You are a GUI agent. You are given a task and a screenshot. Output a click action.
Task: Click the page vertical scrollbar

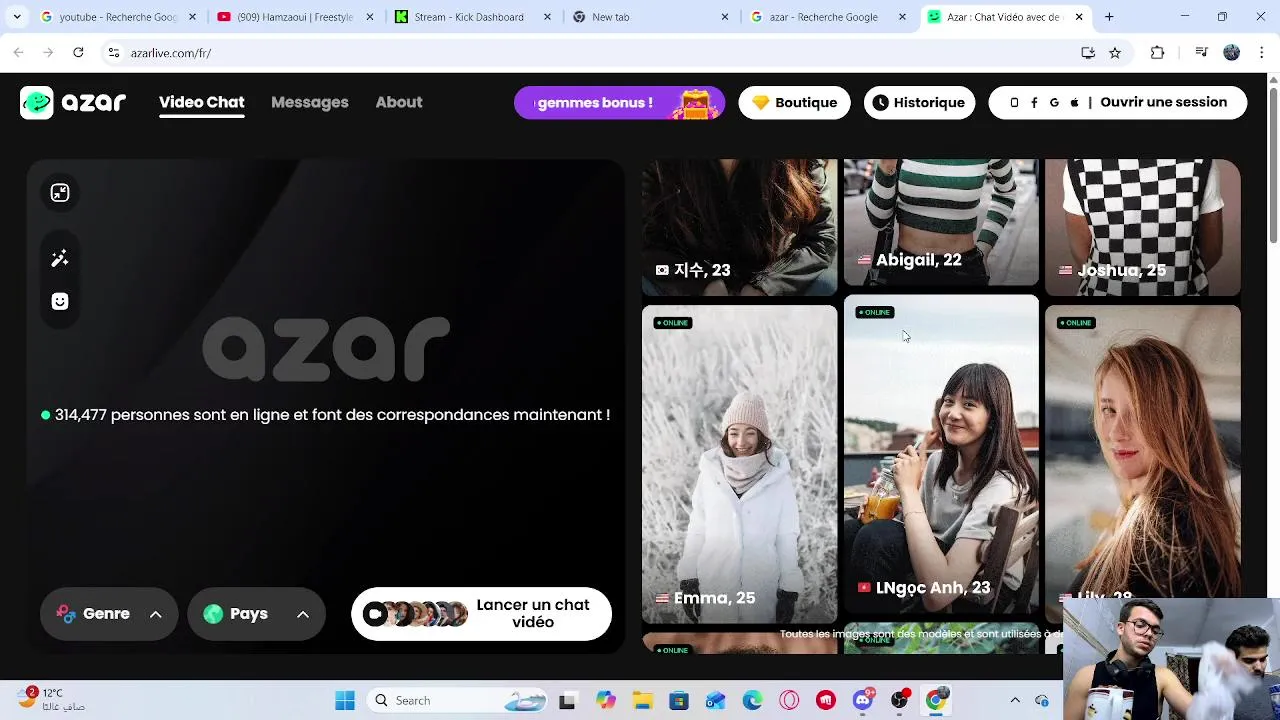pyautogui.click(x=1273, y=165)
